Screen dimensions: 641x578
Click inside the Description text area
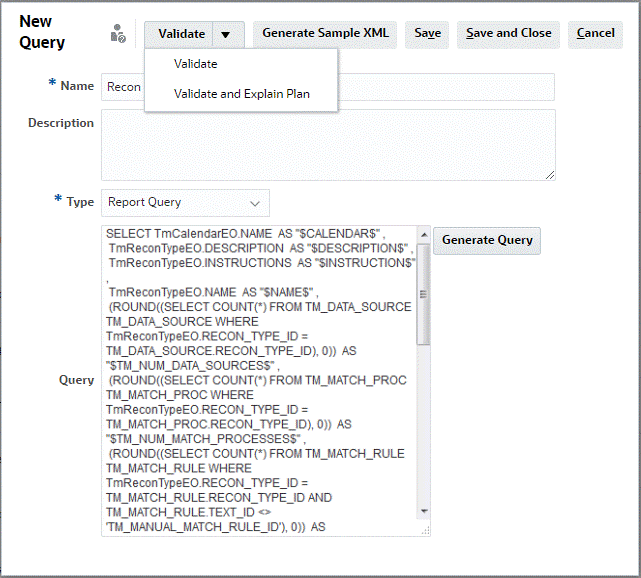[x=327, y=144]
